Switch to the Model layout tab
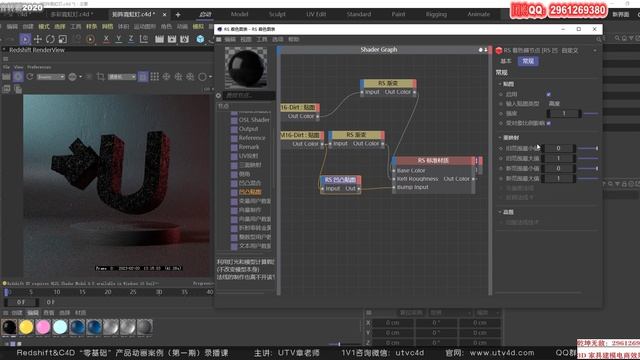The width and height of the screenshot is (640, 360). [240, 14]
